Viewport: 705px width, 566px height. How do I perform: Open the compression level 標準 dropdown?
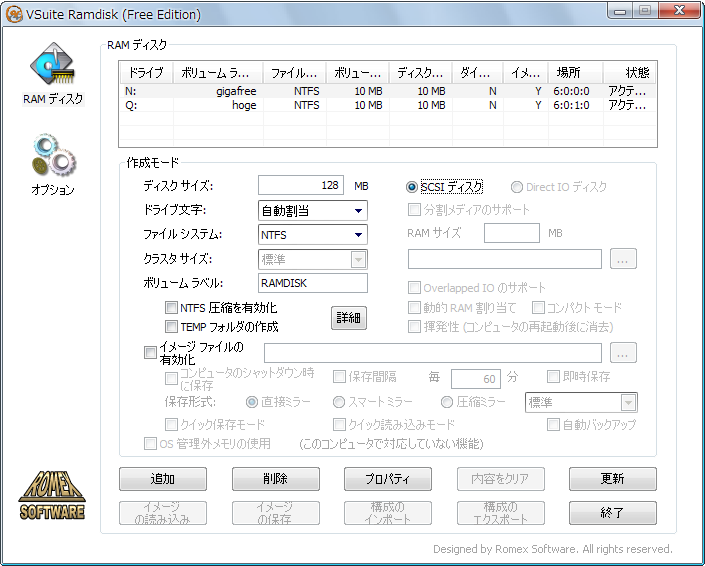pos(581,402)
